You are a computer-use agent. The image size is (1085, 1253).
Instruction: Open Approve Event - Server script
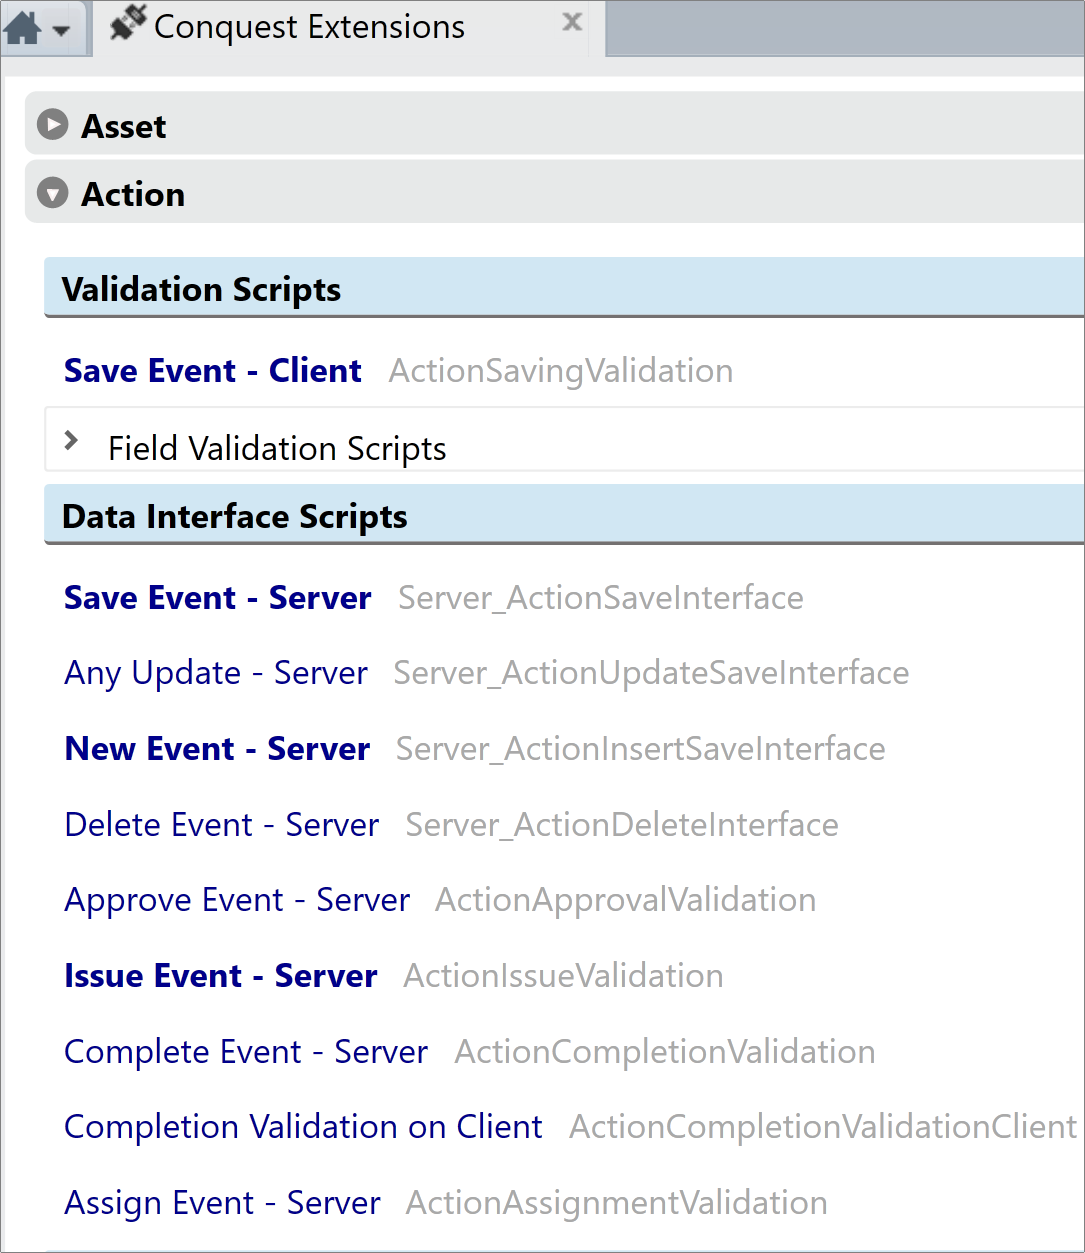click(x=237, y=900)
